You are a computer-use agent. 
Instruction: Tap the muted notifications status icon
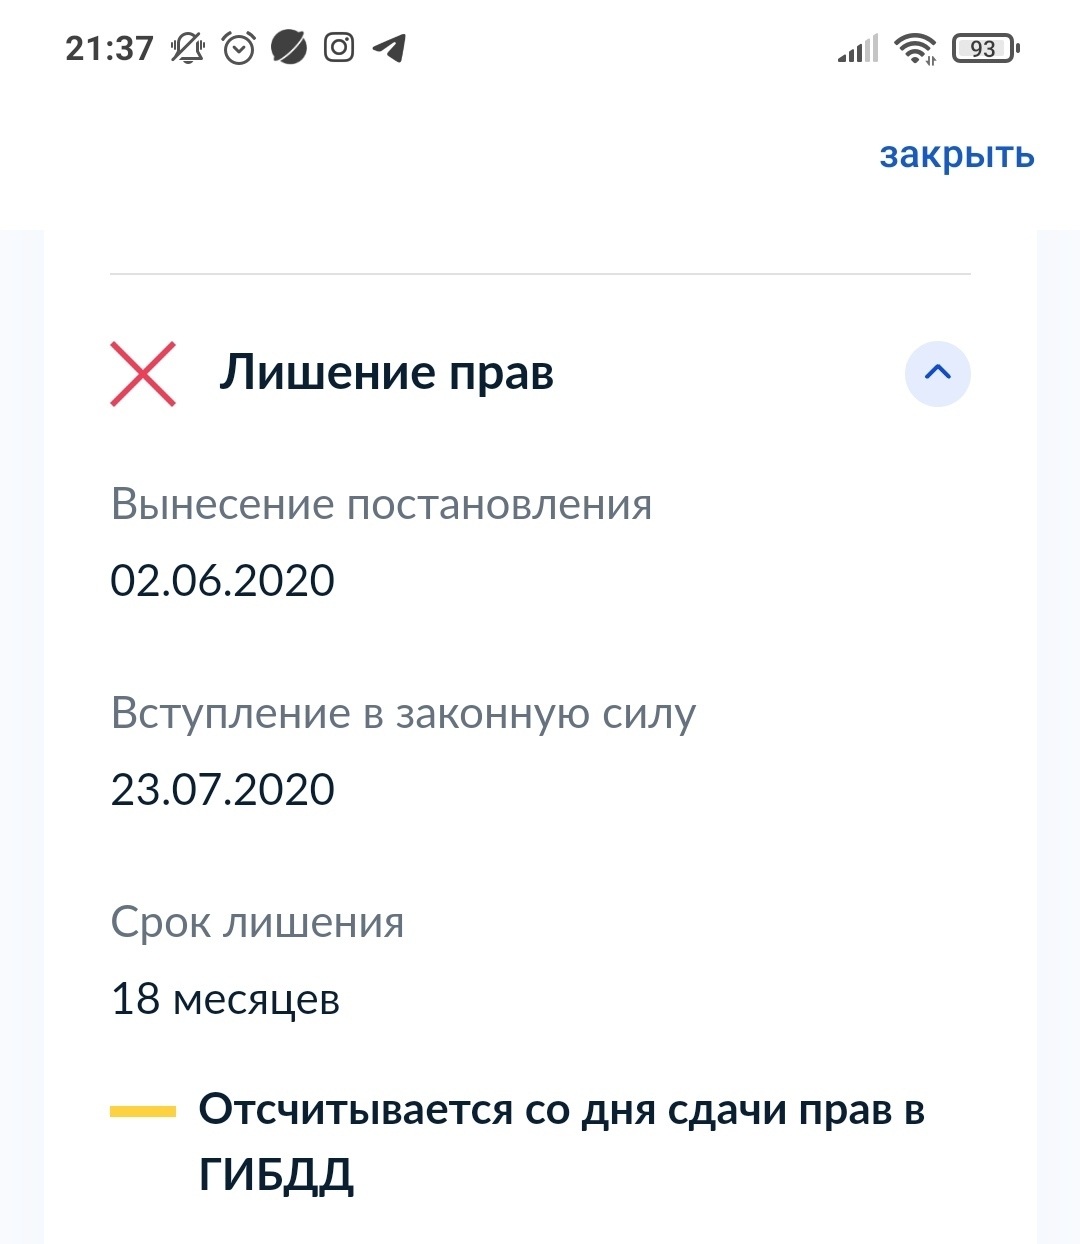(x=187, y=48)
